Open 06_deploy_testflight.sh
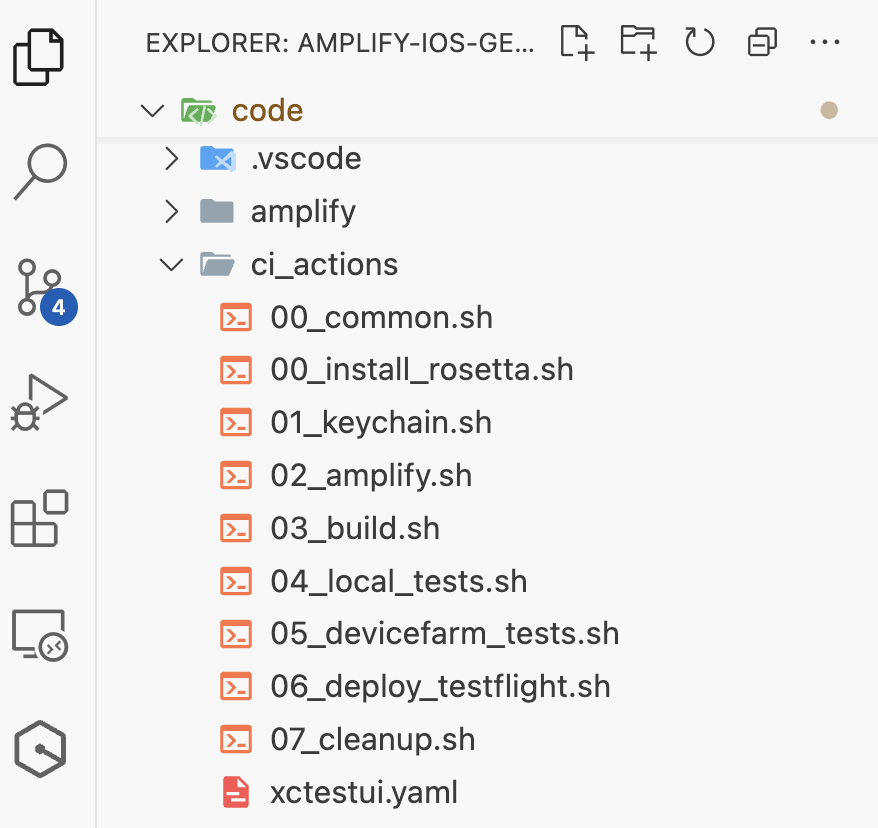878x828 pixels. pos(440,686)
